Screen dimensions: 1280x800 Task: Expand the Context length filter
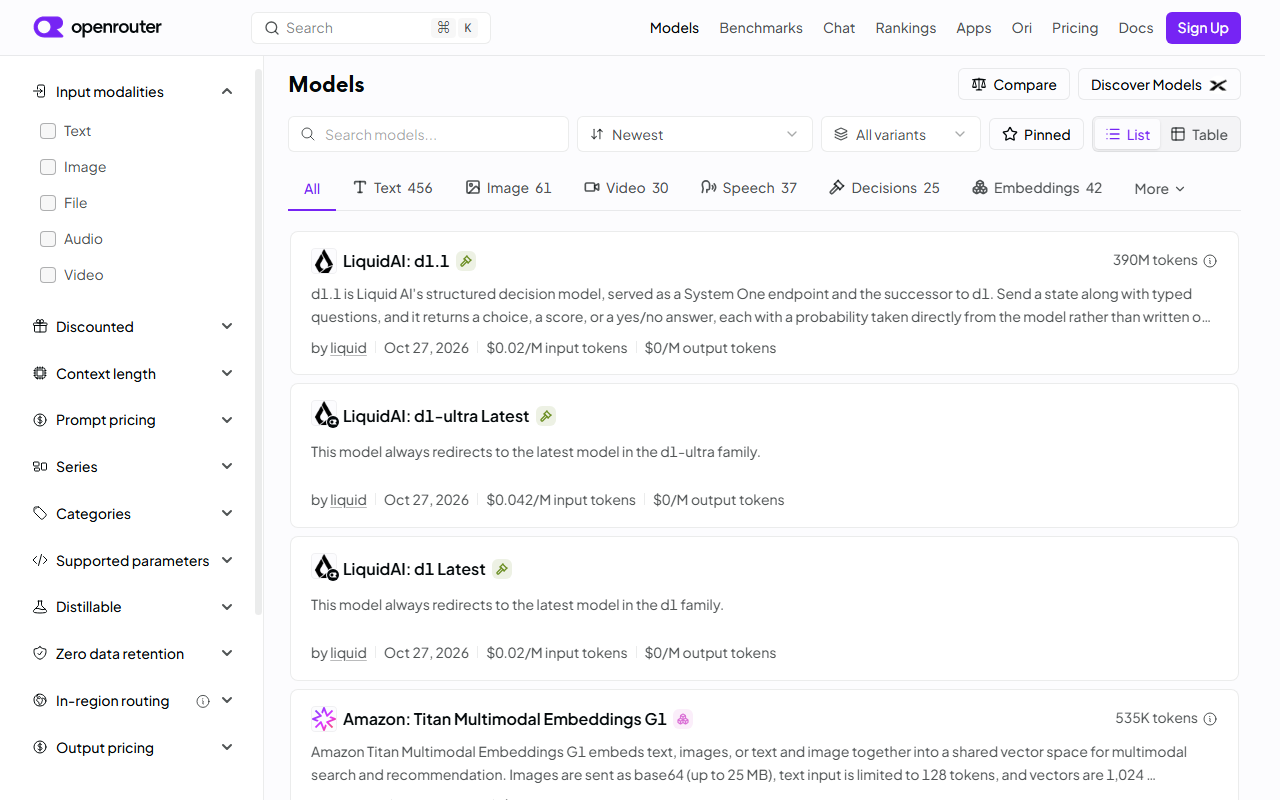pos(133,374)
